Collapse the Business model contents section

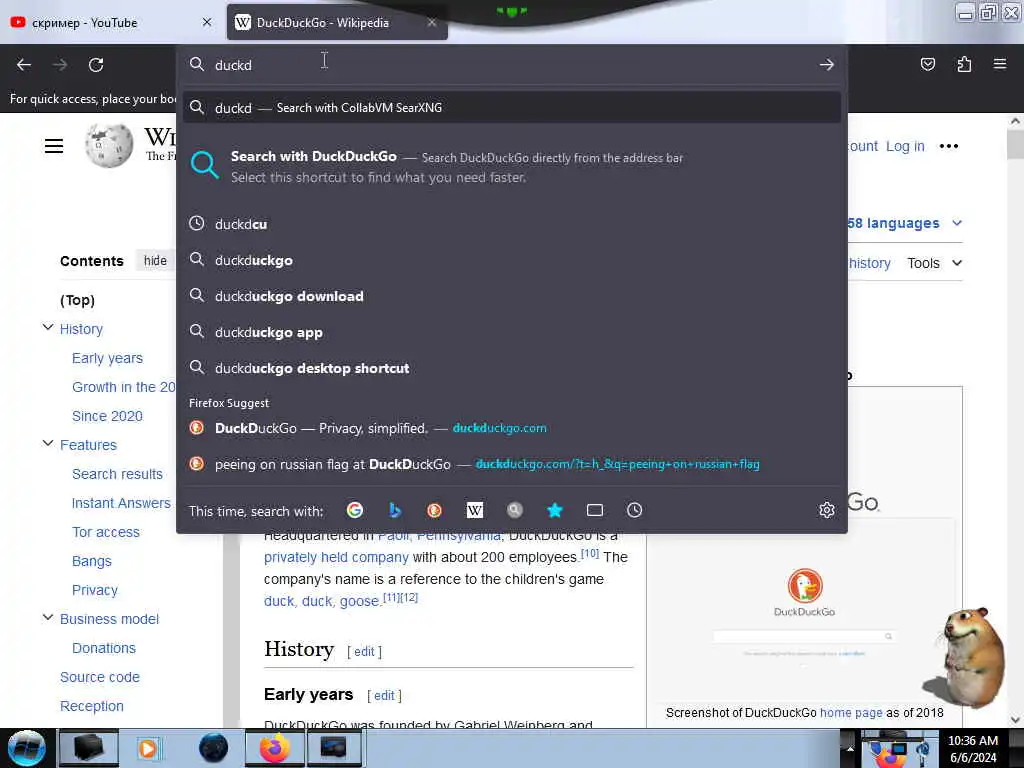coord(48,617)
